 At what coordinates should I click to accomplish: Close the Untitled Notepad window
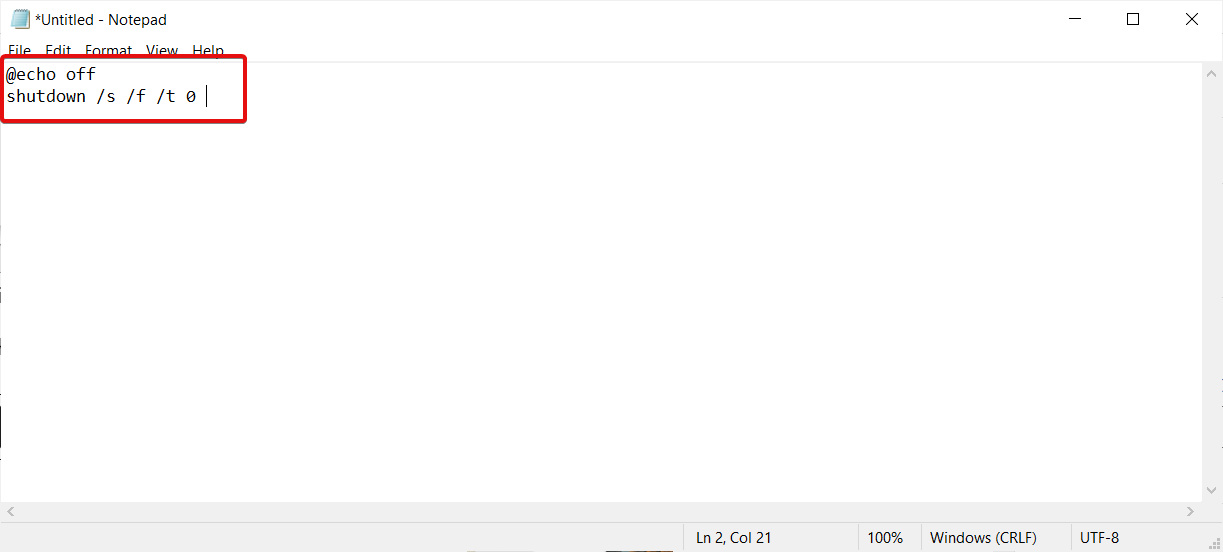(1191, 19)
